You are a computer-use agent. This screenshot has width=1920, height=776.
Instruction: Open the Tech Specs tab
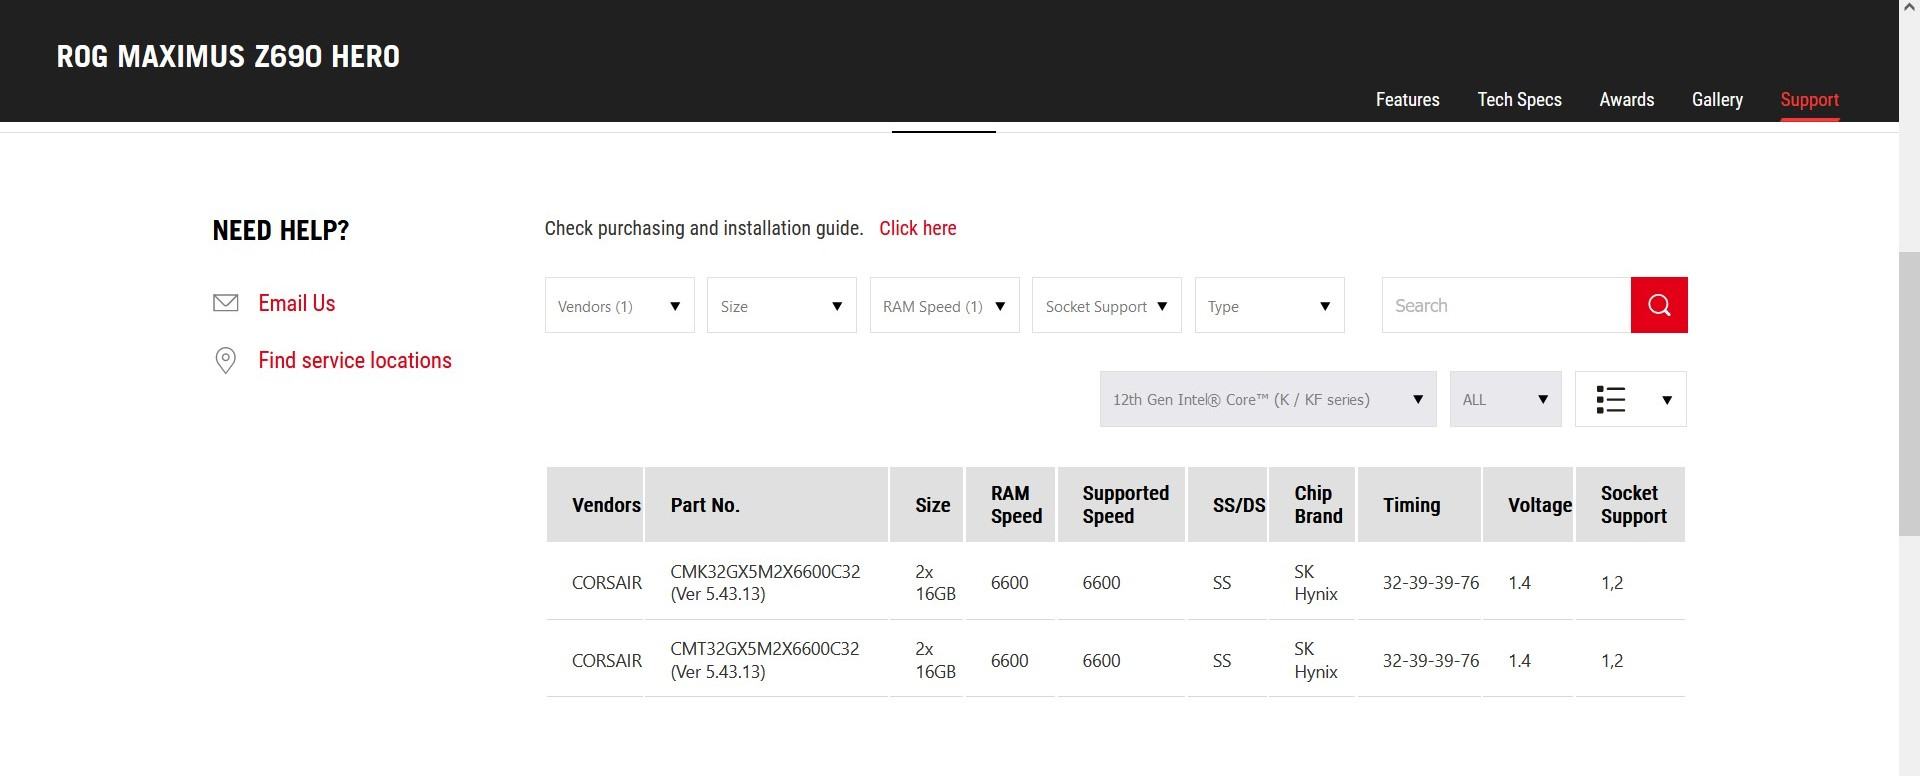point(1519,100)
